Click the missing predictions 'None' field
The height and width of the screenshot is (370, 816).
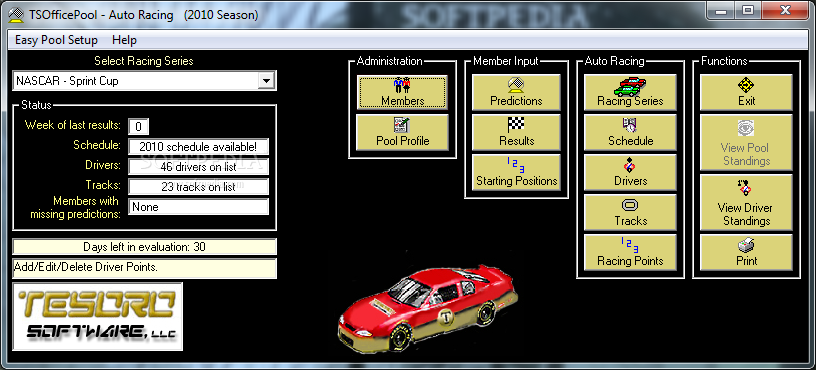click(x=198, y=207)
